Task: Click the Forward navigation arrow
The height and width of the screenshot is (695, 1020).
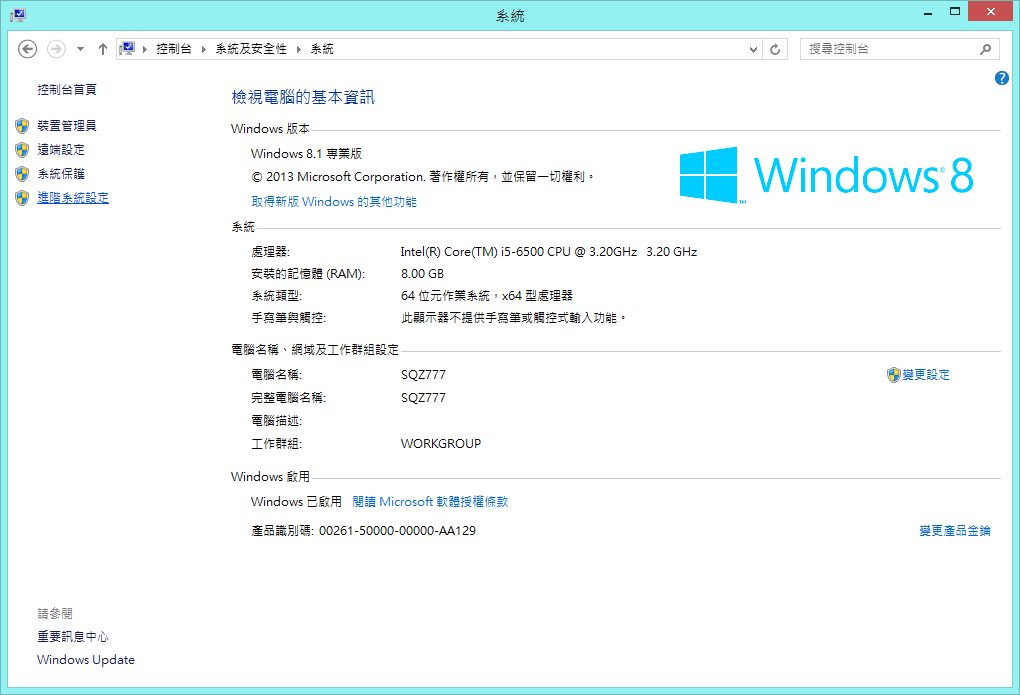Action: [x=57, y=49]
